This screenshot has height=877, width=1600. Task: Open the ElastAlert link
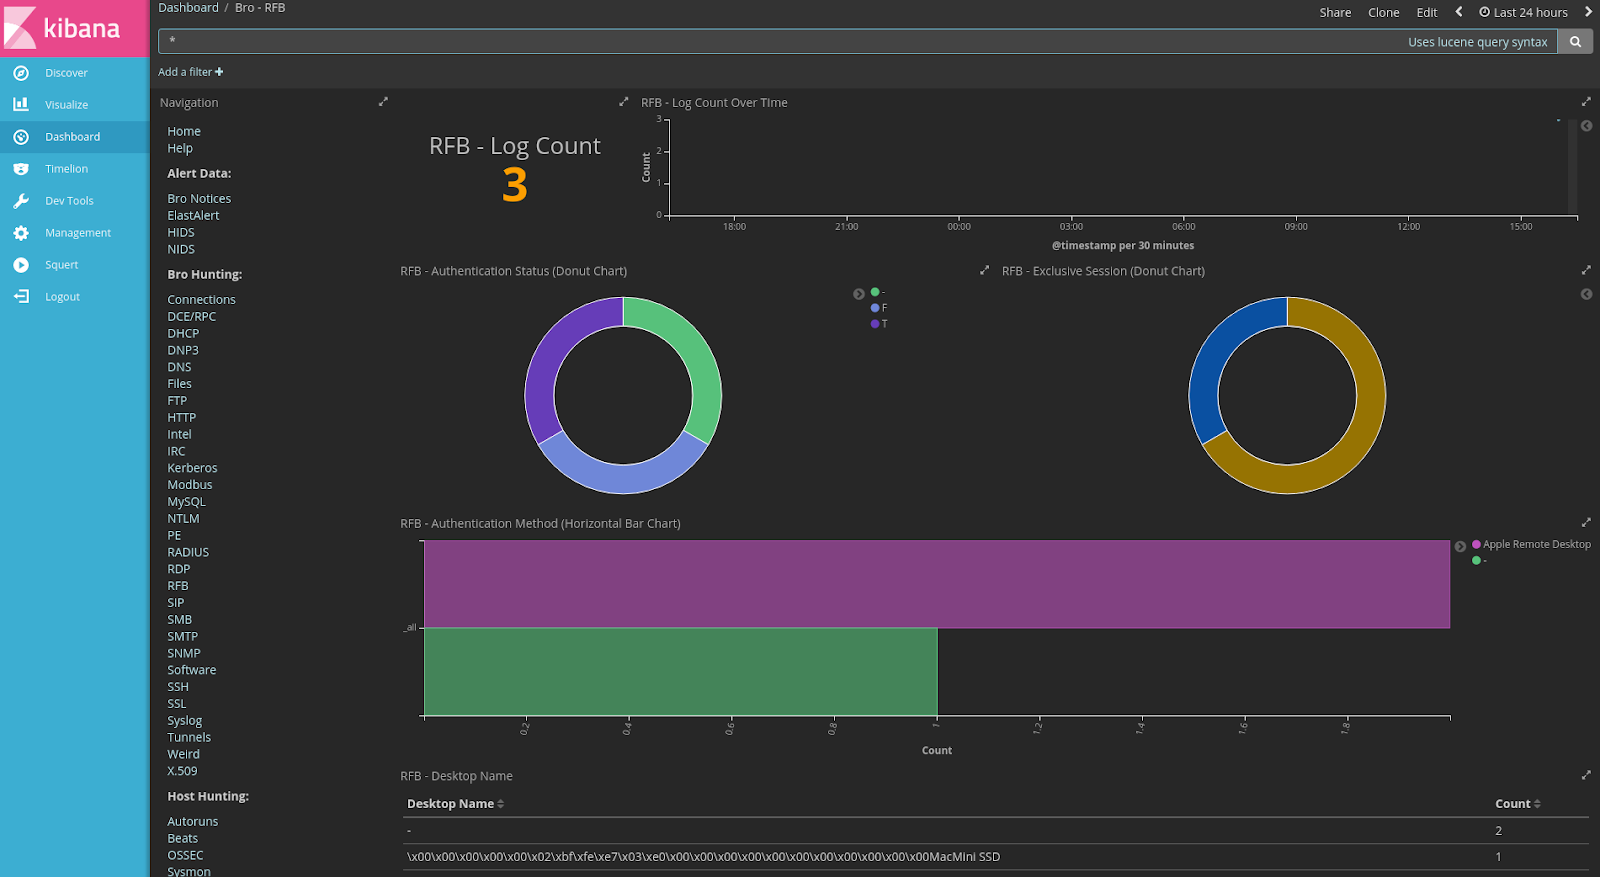point(193,216)
